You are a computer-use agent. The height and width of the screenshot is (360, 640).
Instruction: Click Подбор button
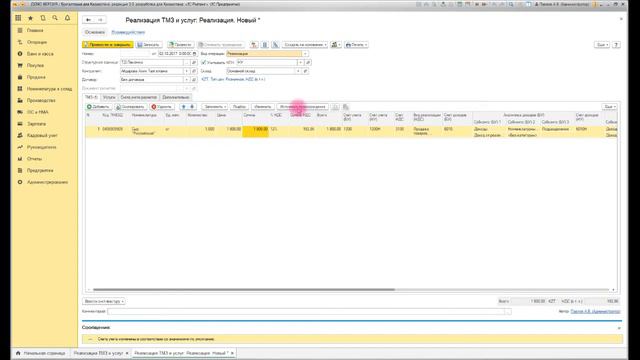click(239, 107)
